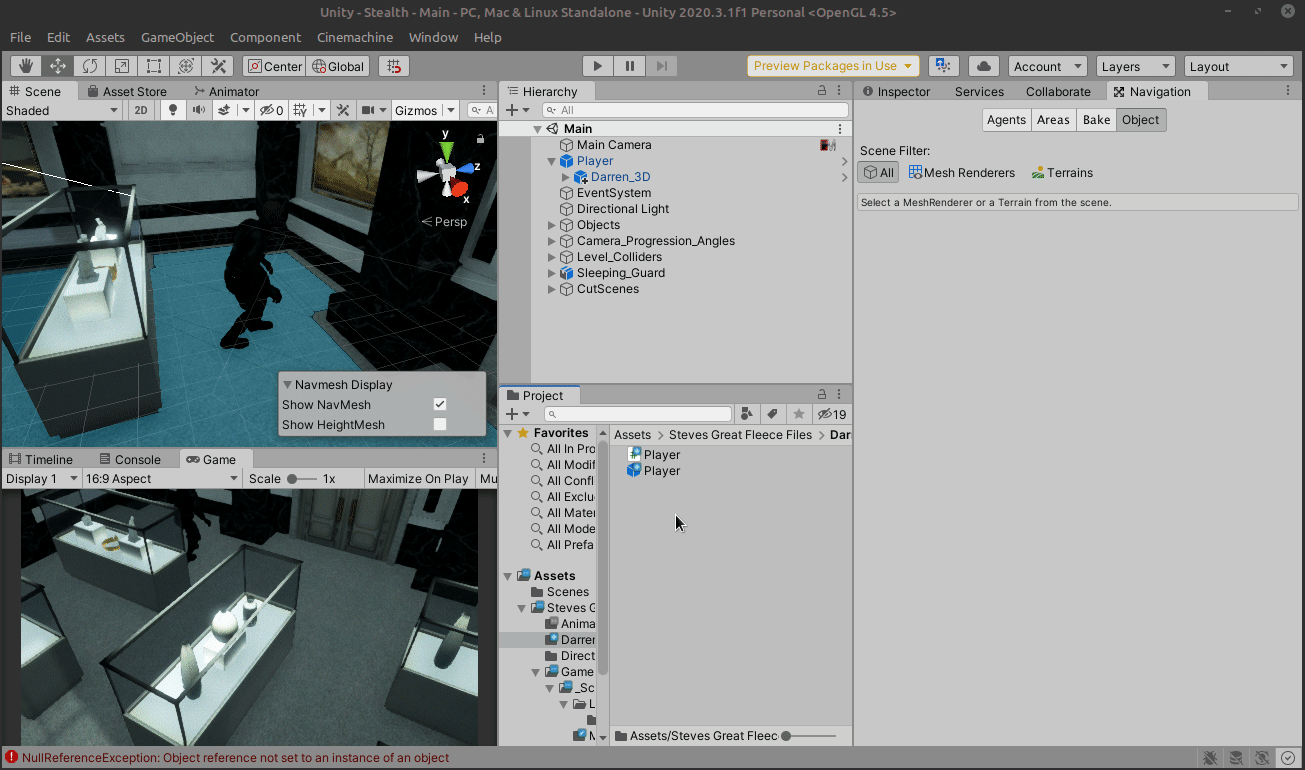Toggle grid snapping in the main toolbar
Screen dimensions: 1305x770
click(x=394, y=66)
